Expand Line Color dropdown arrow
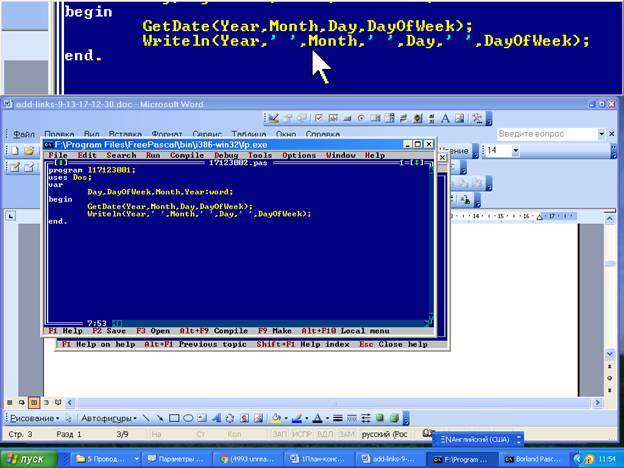 point(306,418)
